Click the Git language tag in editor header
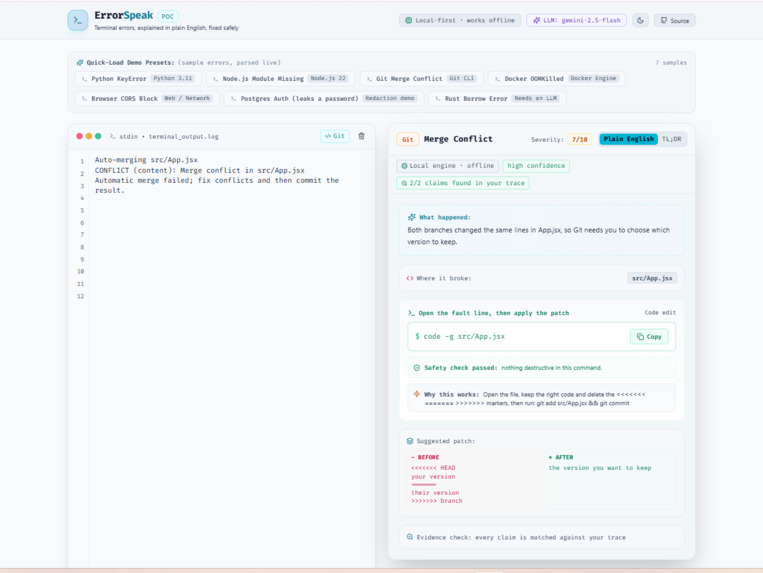Image resolution: width=763 pixels, height=573 pixels. [335, 136]
